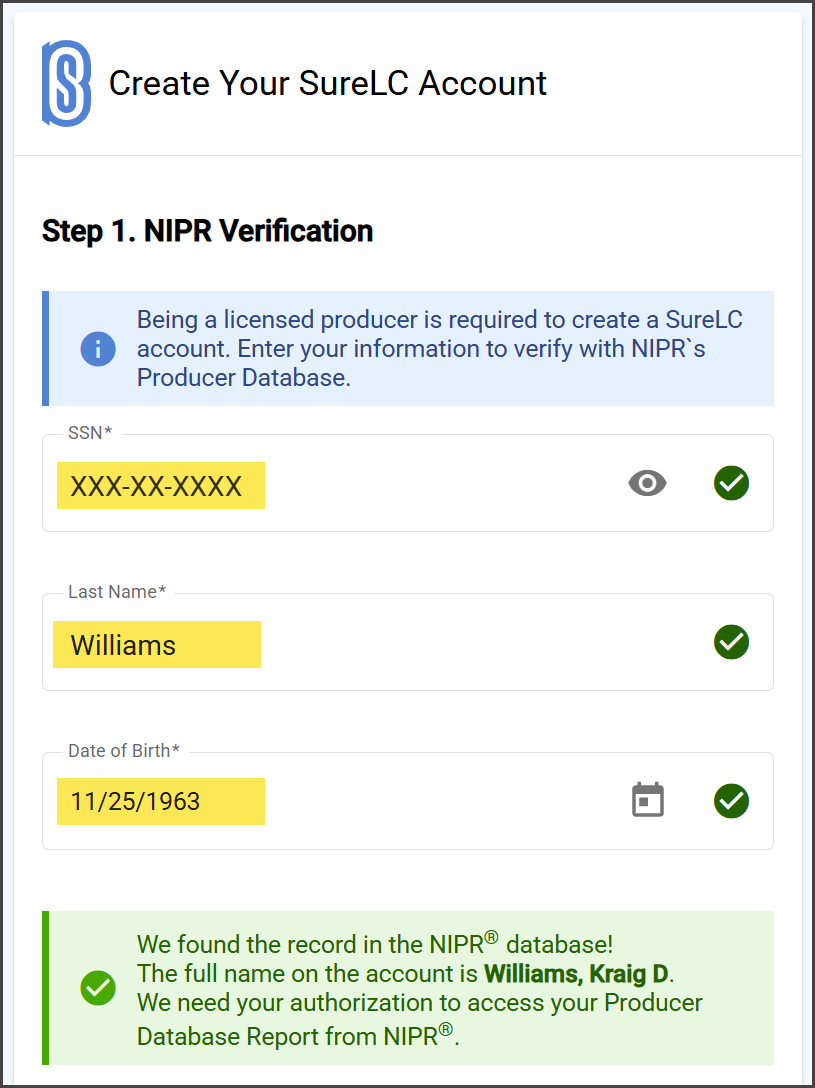The height and width of the screenshot is (1088, 815).
Task: Click the text 'We found the record in the NIPR database!'
Action: click(375, 944)
